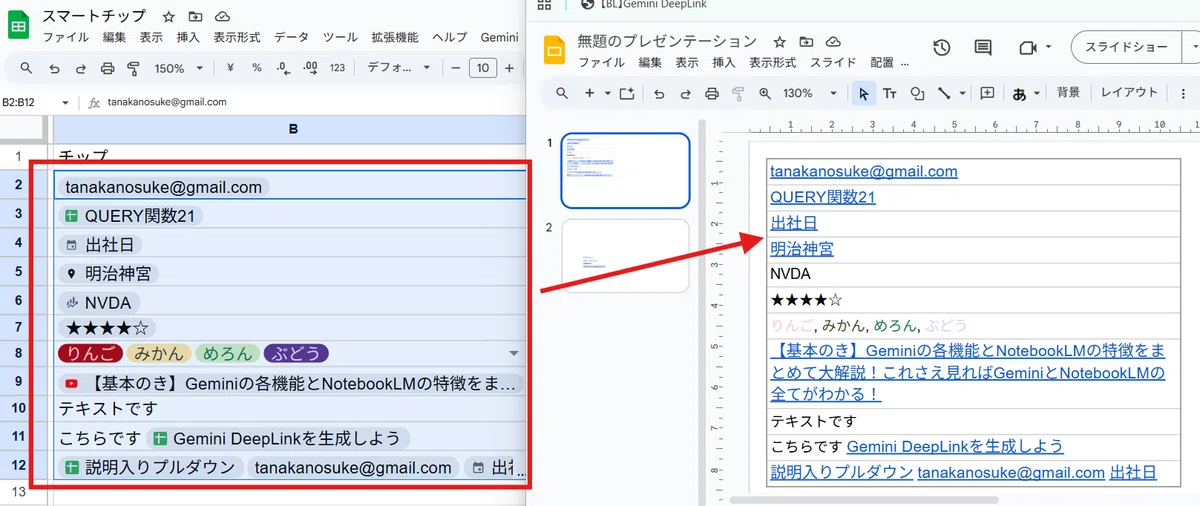Image resolution: width=1200 pixels, height=506 pixels.
Task: Open ヘルプ menu in Sheets
Action: click(449, 37)
